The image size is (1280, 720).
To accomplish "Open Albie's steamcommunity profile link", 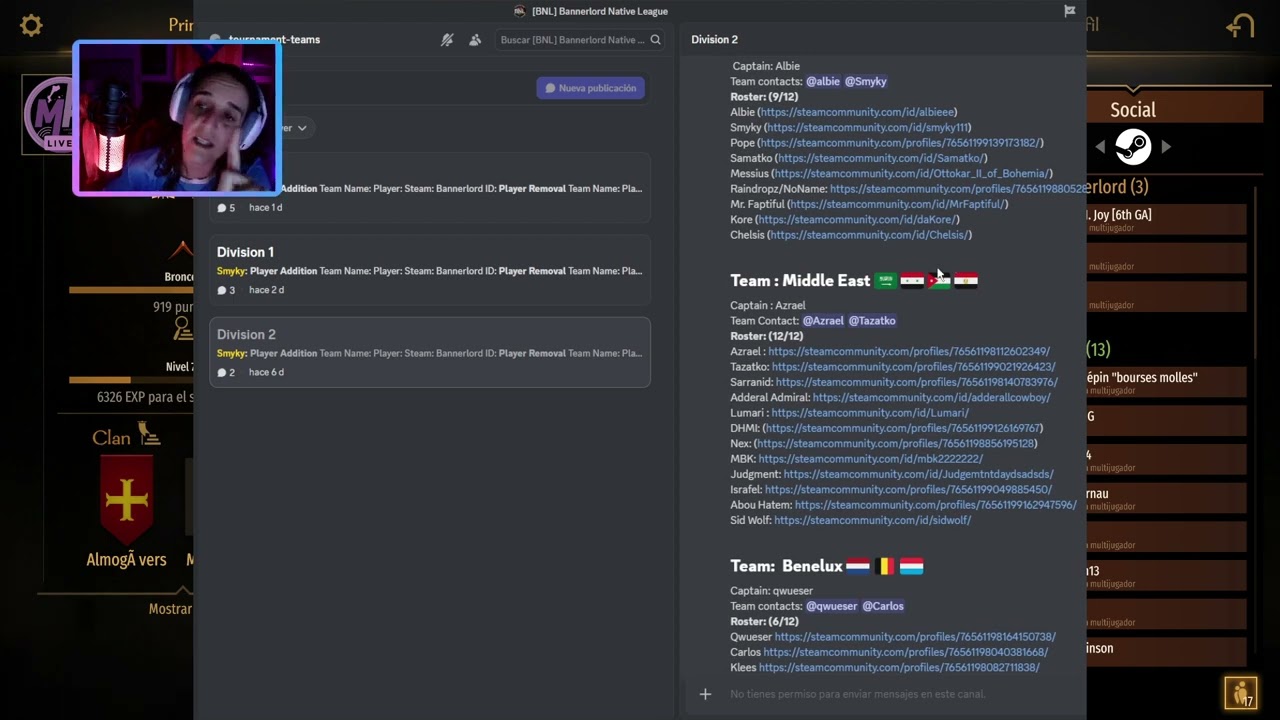I will click(856, 112).
